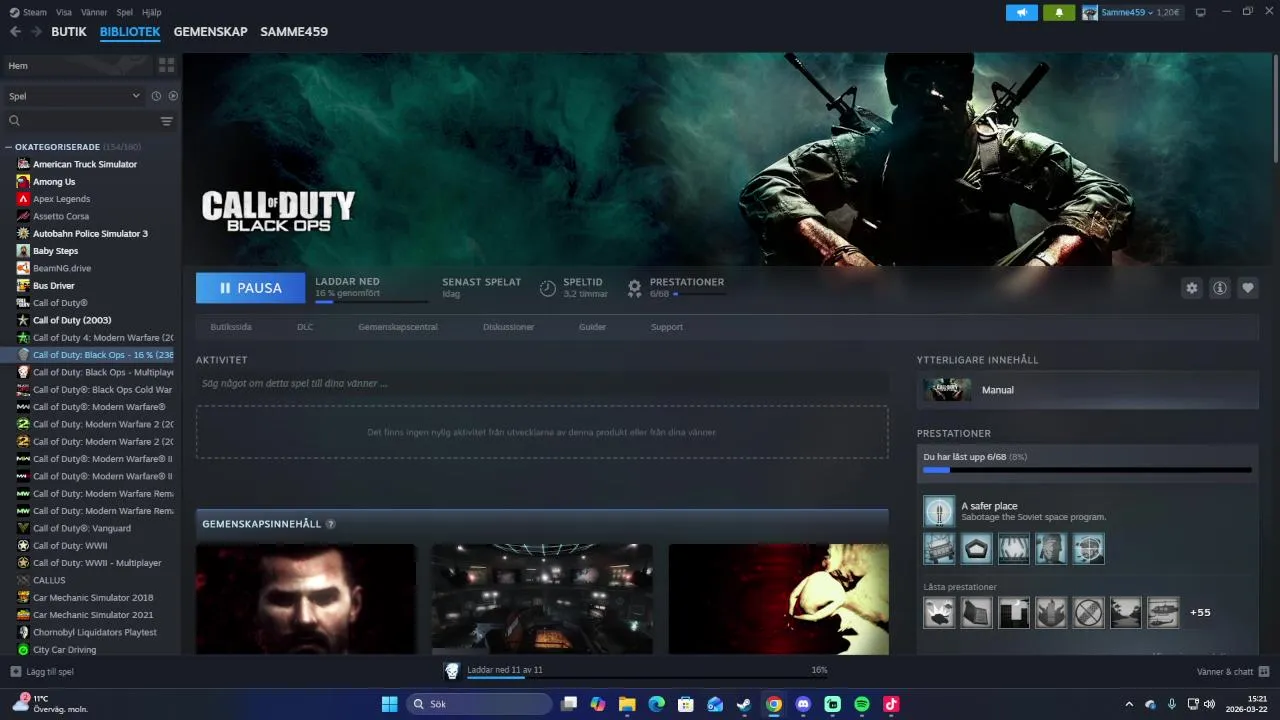The image size is (1280, 720).
Task: Open the Gemenskapscentral link
Action: point(398,327)
